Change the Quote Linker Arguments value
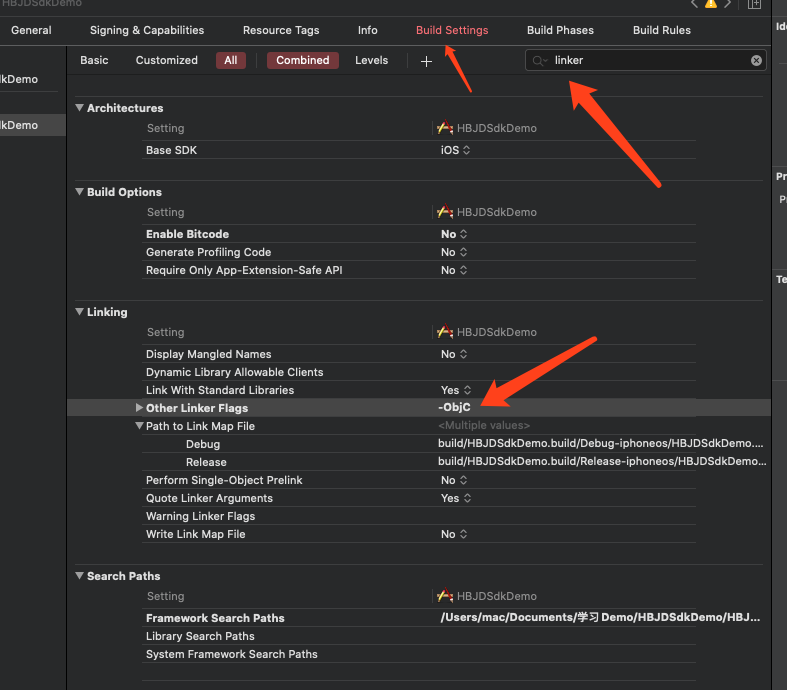The width and height of the screenshot is (787, 690). tap(456, 498)
